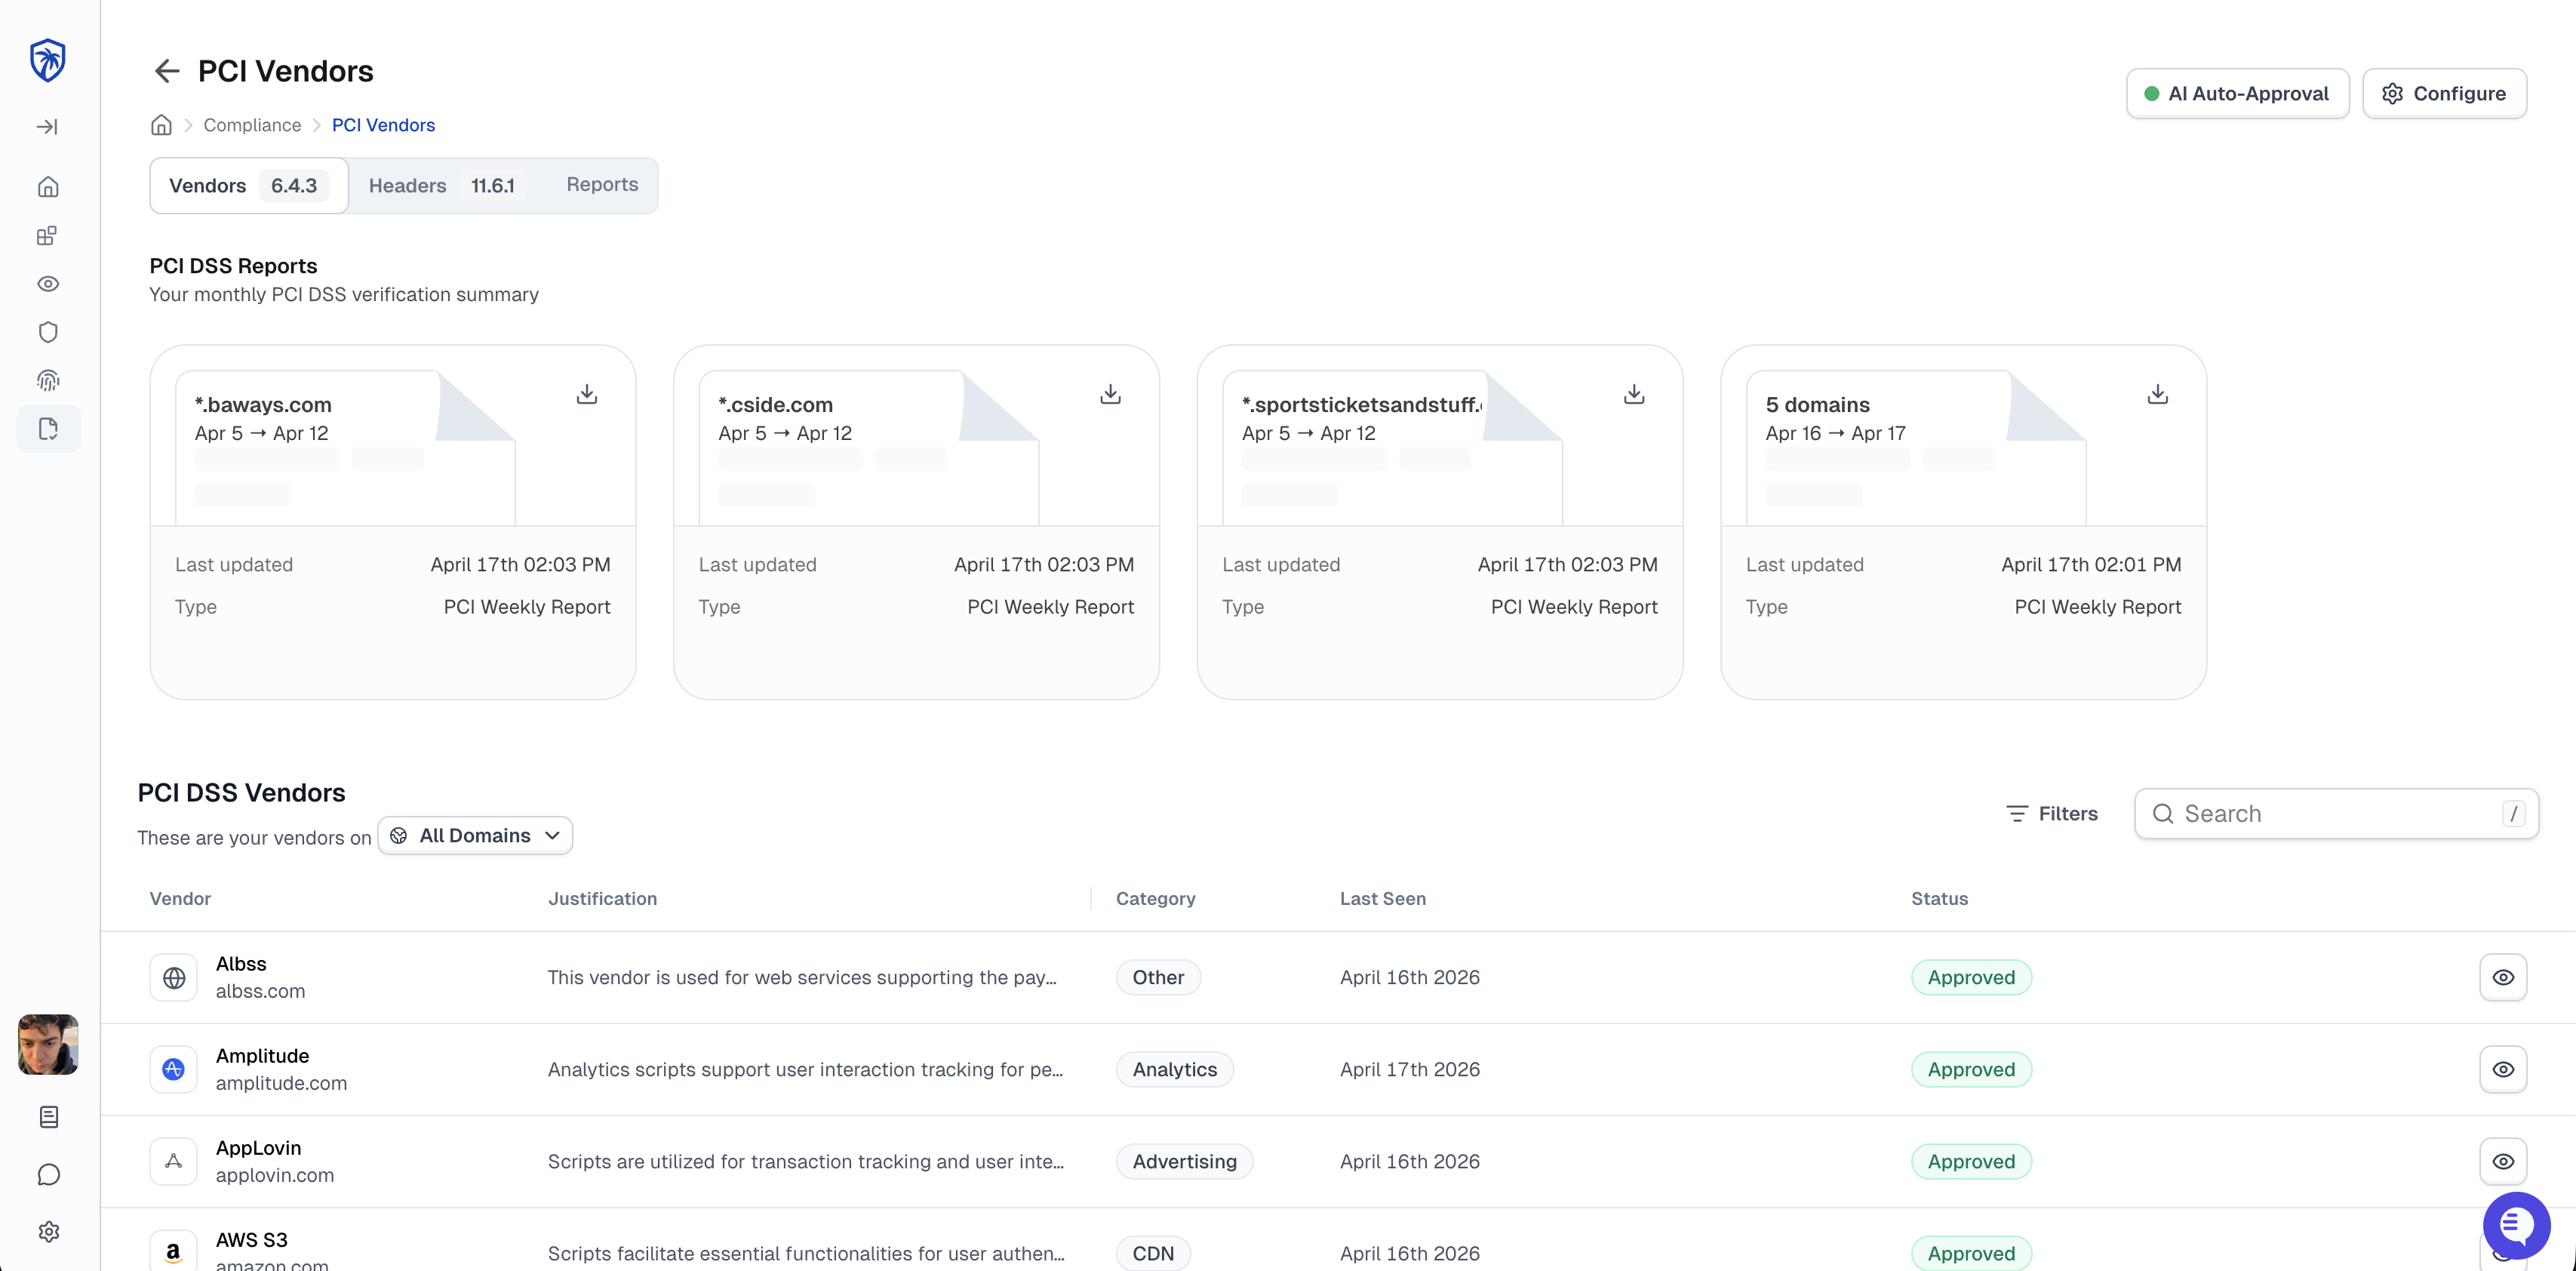This screenshot has height=1271, width=2576.
Task: View details for the Albss vendor row
Action: click(2503, 978)
